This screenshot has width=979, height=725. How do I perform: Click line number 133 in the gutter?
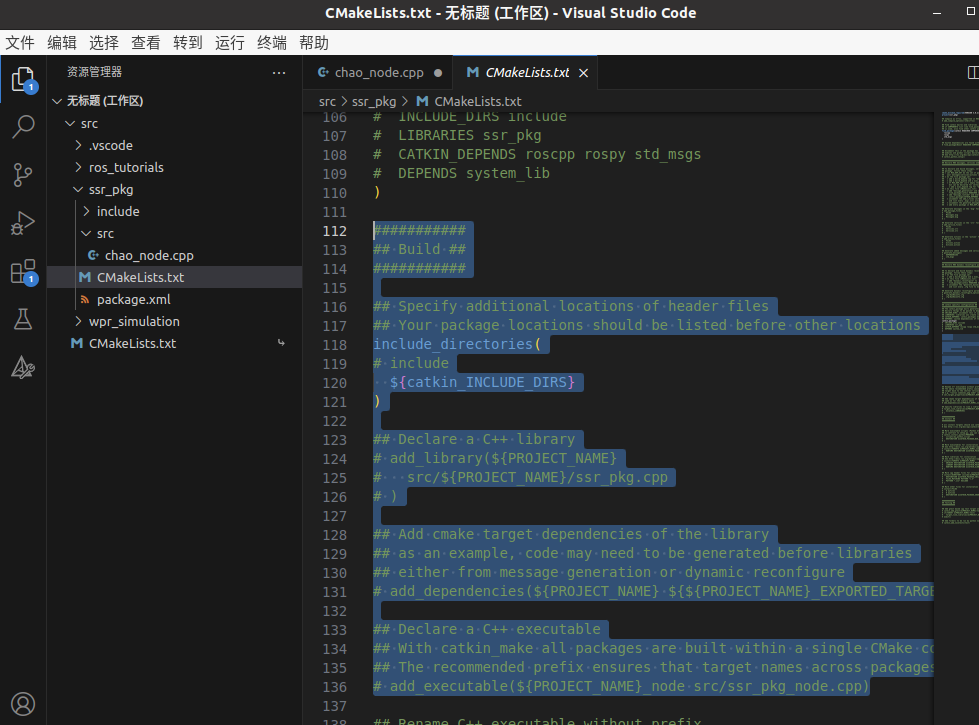tap(335, 630)
